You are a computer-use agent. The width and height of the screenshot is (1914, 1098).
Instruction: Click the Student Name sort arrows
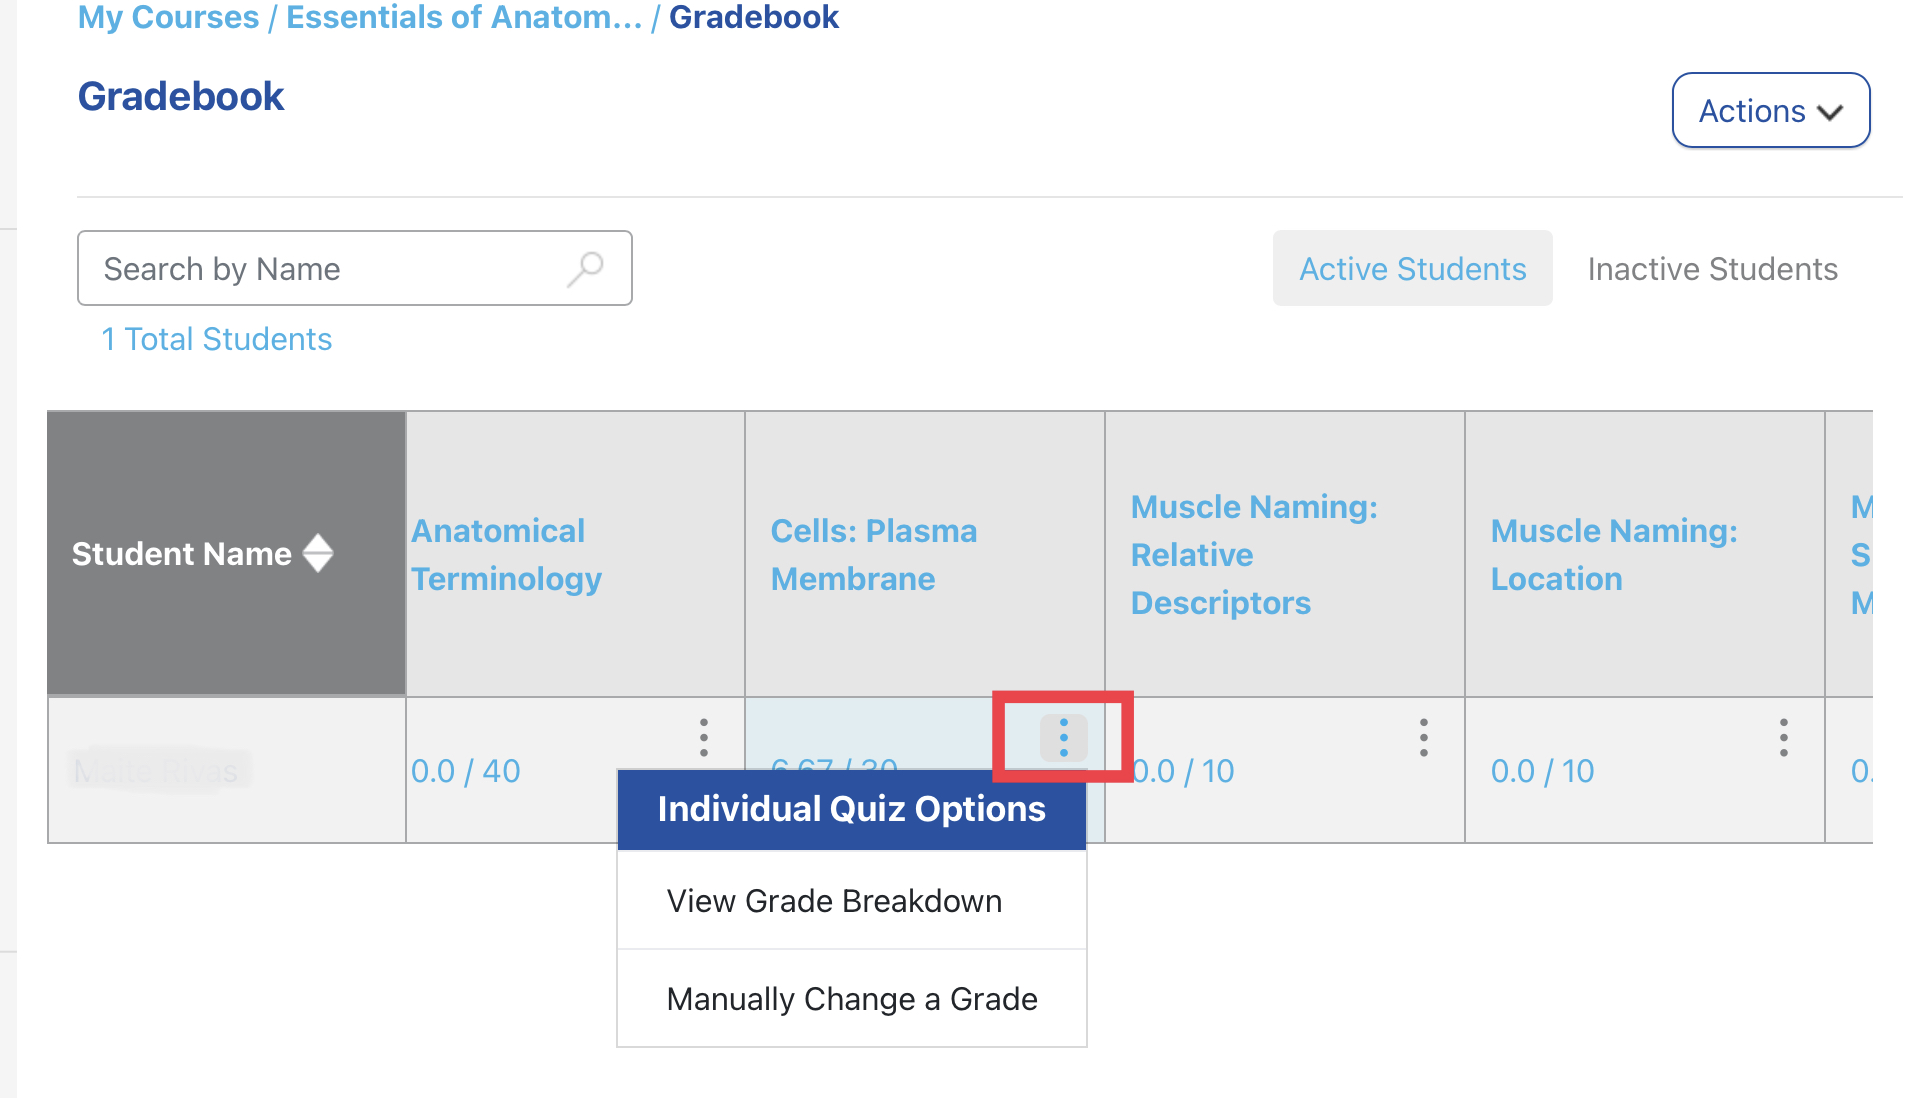coord(317,553)
